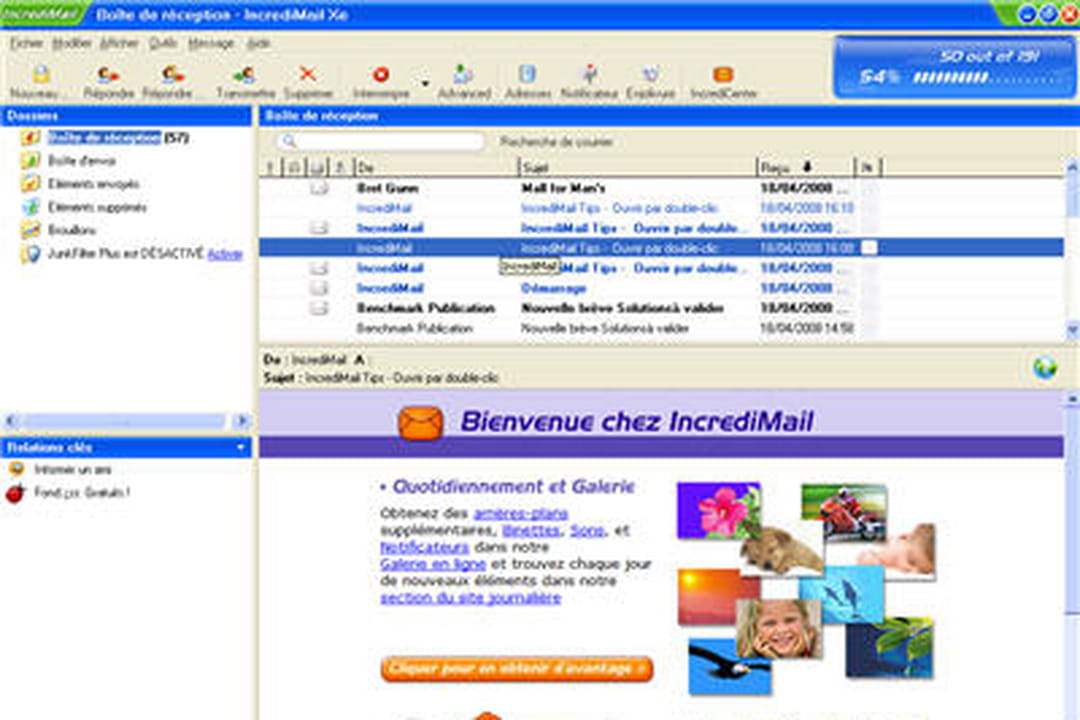Click in the Recherche de courrier search field

[380, 141]
